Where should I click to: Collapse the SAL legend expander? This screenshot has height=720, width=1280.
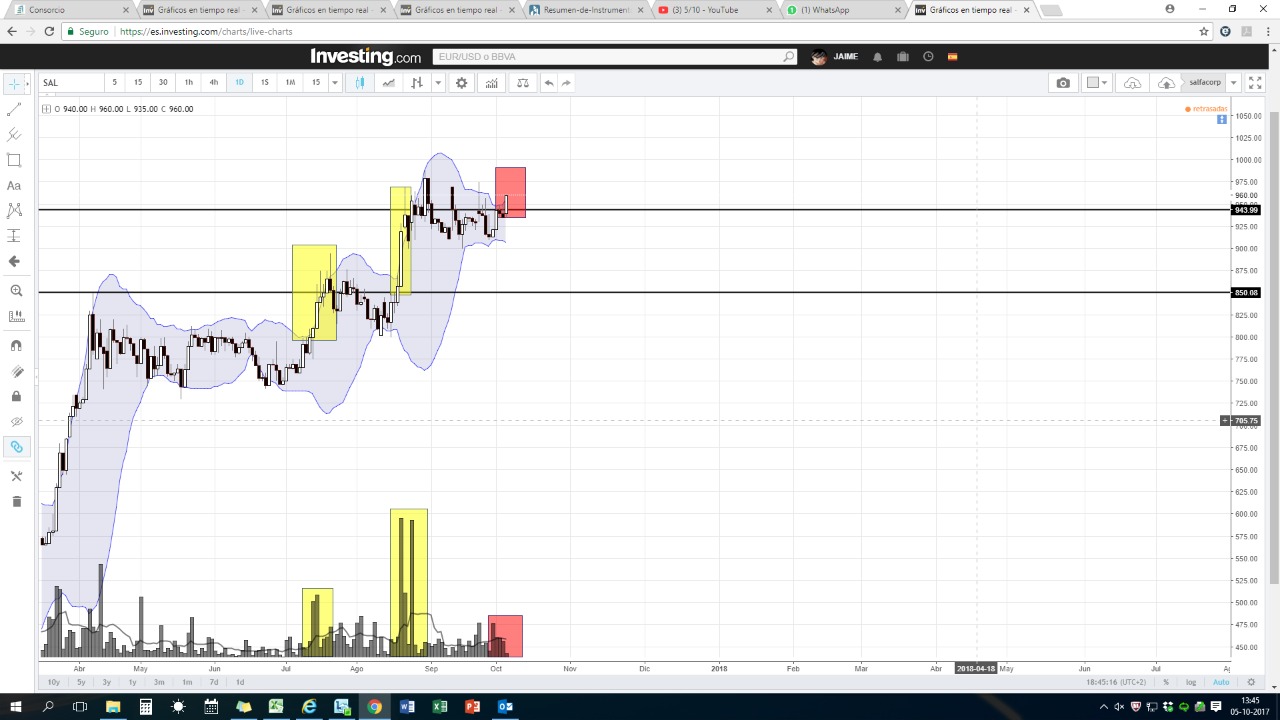coord(46,109)
